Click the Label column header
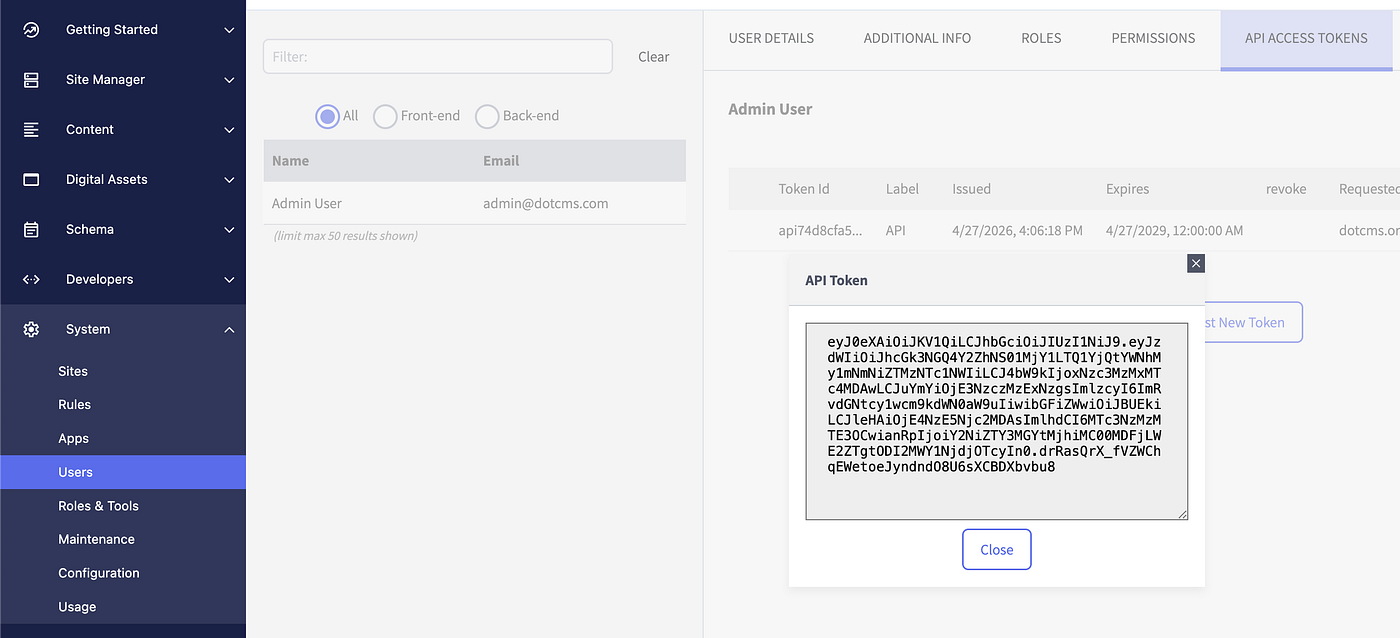Image resolution: width=1400 pixels, height=638 pixels. pos(902,188)
